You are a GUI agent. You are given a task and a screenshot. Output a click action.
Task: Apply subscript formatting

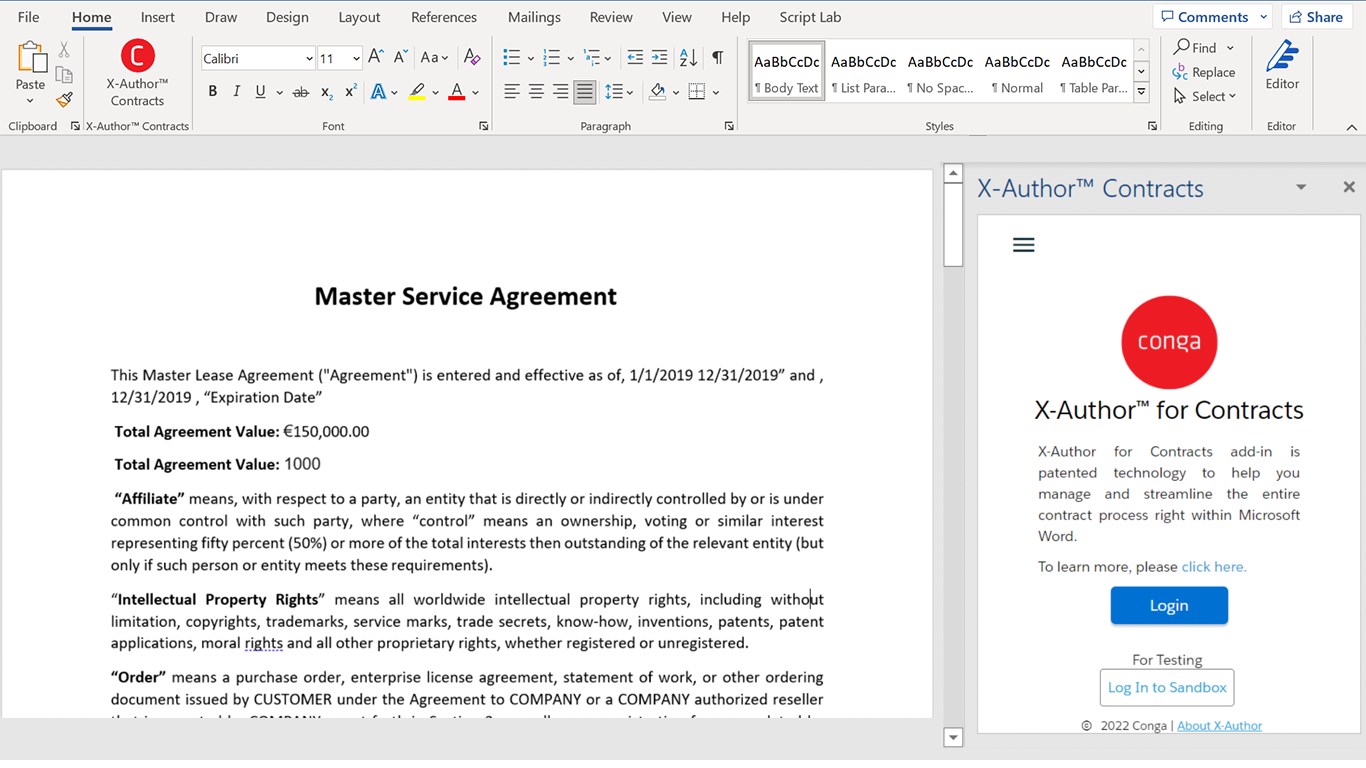tap(327, 92)
